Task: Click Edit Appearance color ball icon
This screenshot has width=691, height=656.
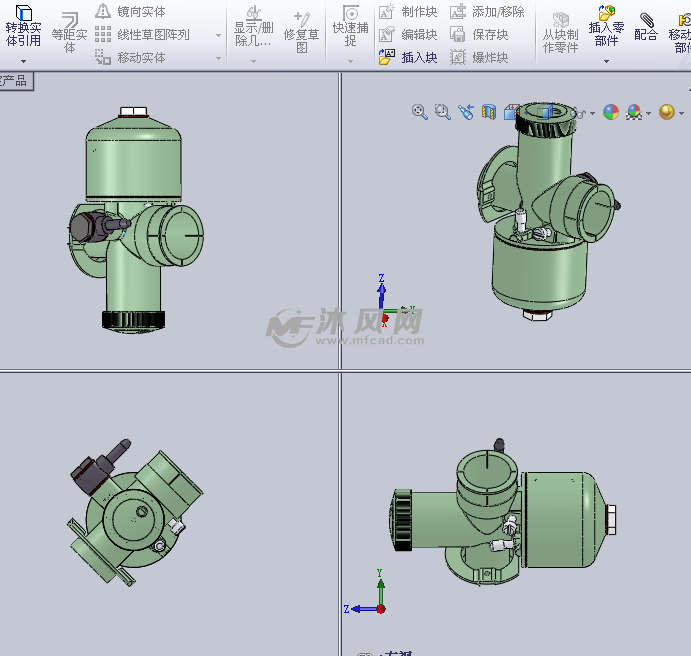Action: 610,112
